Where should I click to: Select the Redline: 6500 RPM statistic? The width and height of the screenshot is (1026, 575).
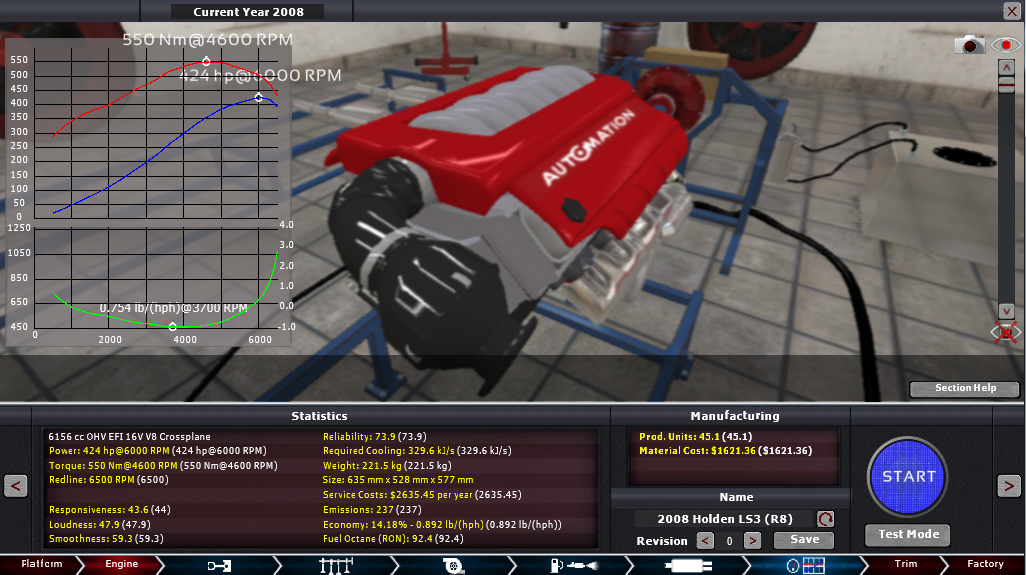tap(109, 479)
